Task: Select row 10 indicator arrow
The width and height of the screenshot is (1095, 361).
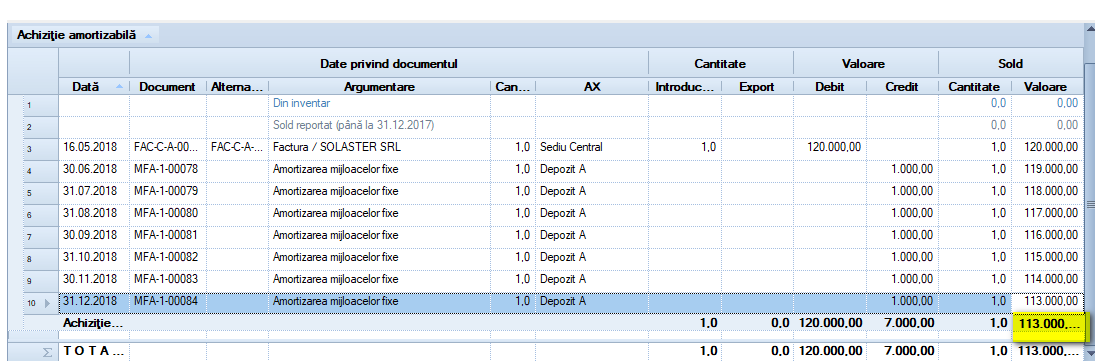Action: point(47,303)
